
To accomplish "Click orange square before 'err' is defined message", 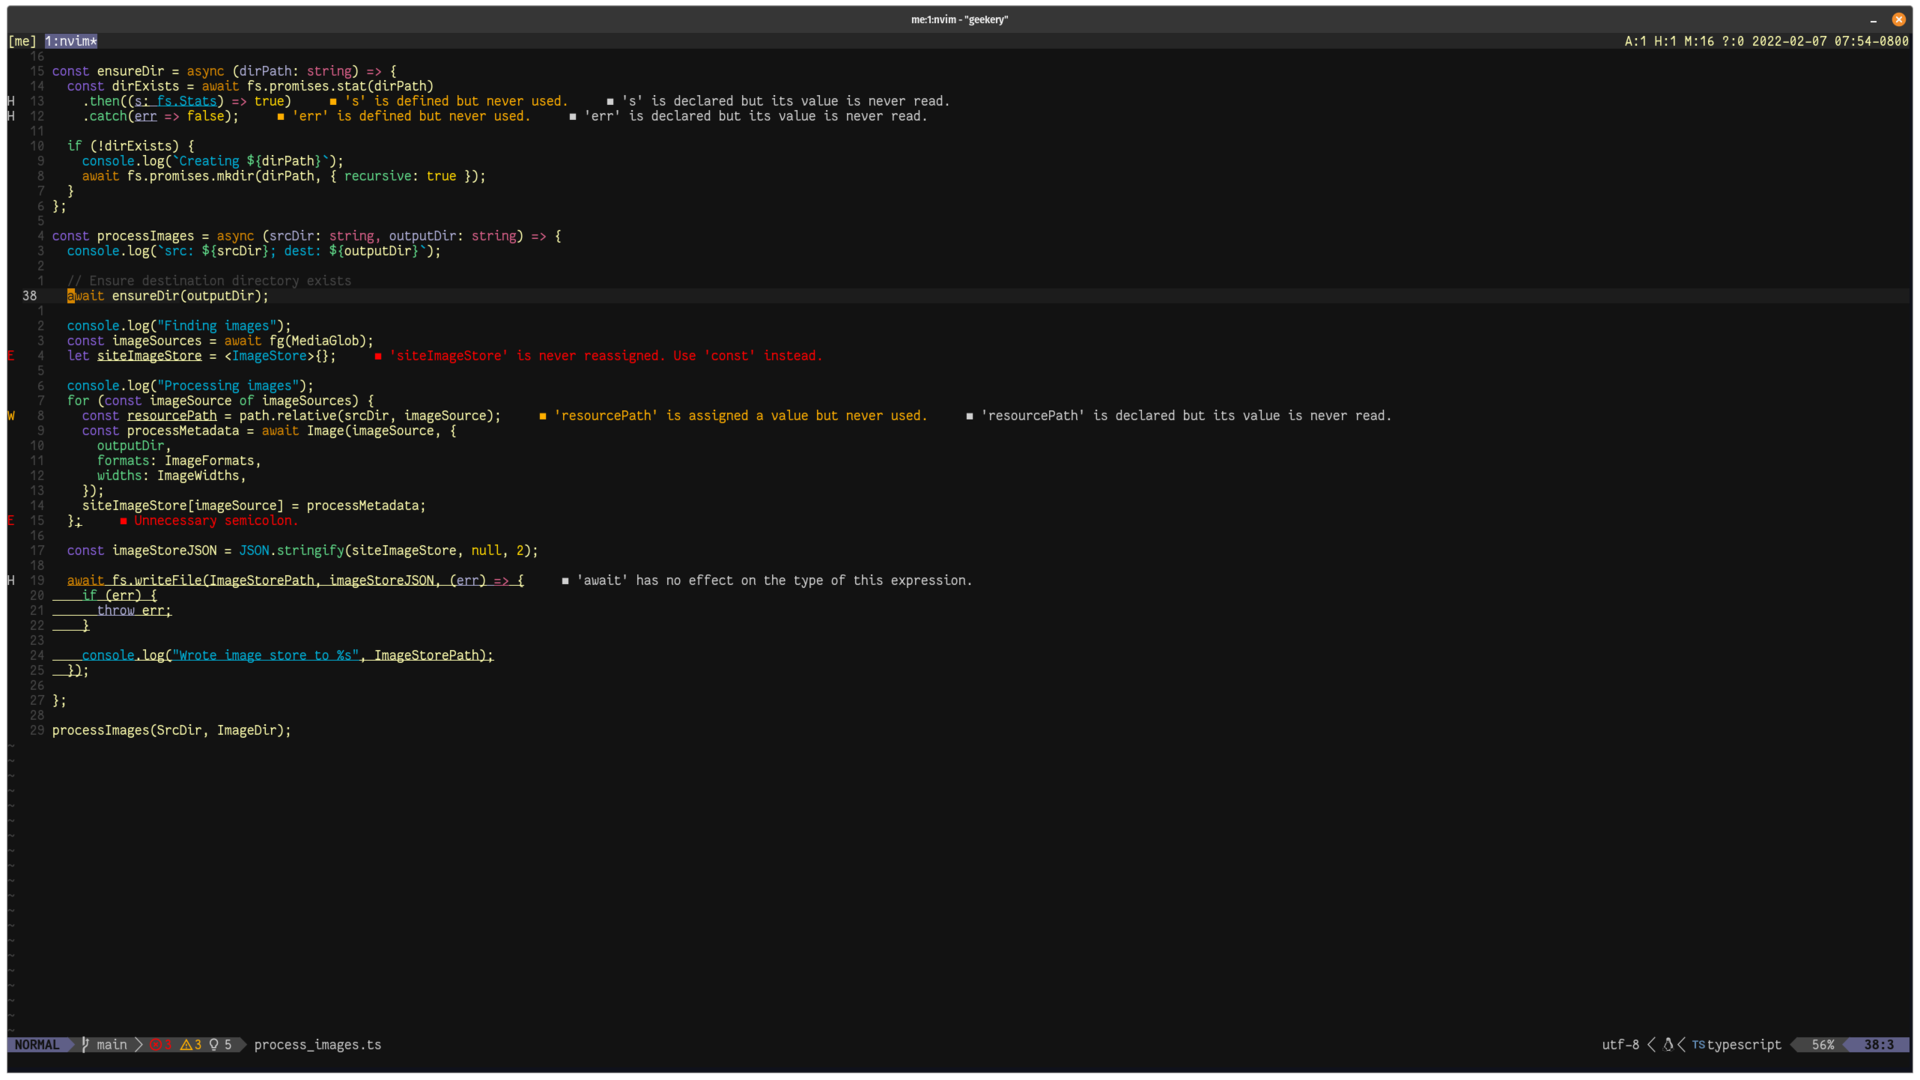I will (x=280, y=116).
